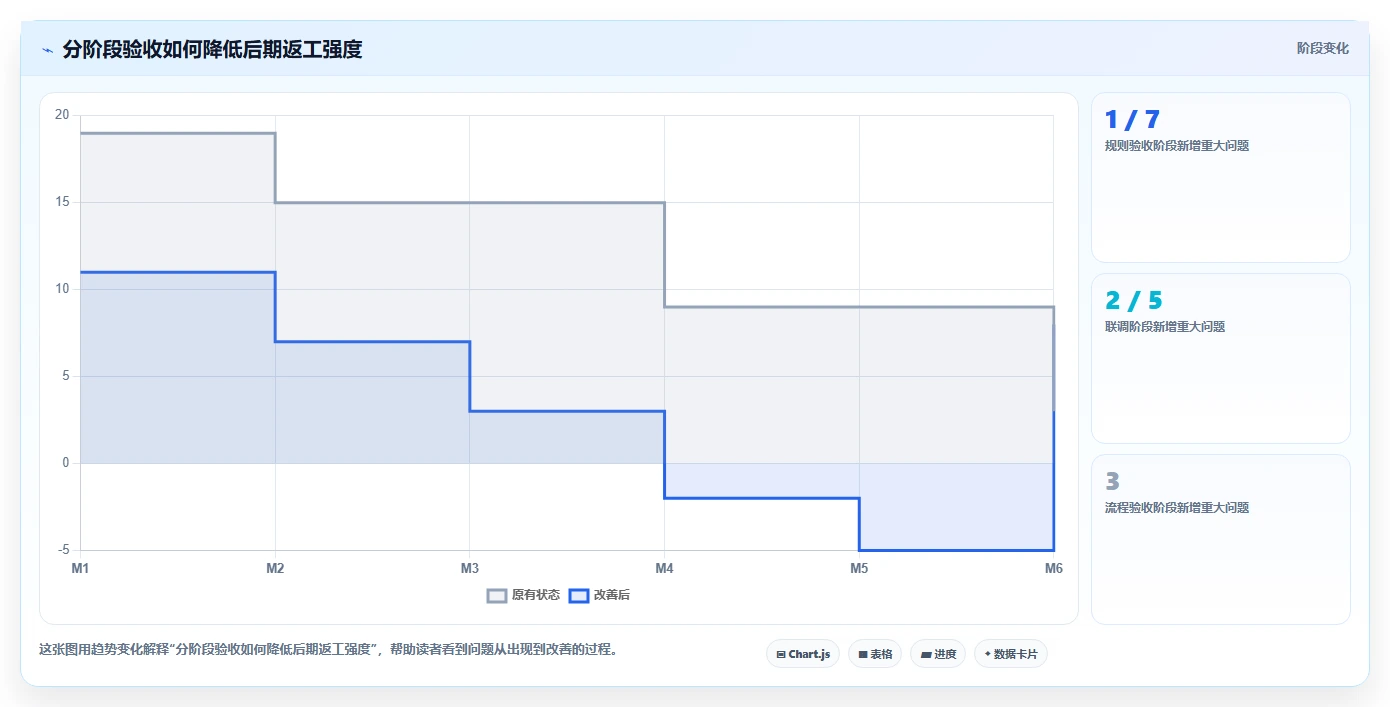Click the text 流程验收阶段新增重大问题
This screenshot has height=707, width=1390.
pyautogui.click(x=1177, y=508)
